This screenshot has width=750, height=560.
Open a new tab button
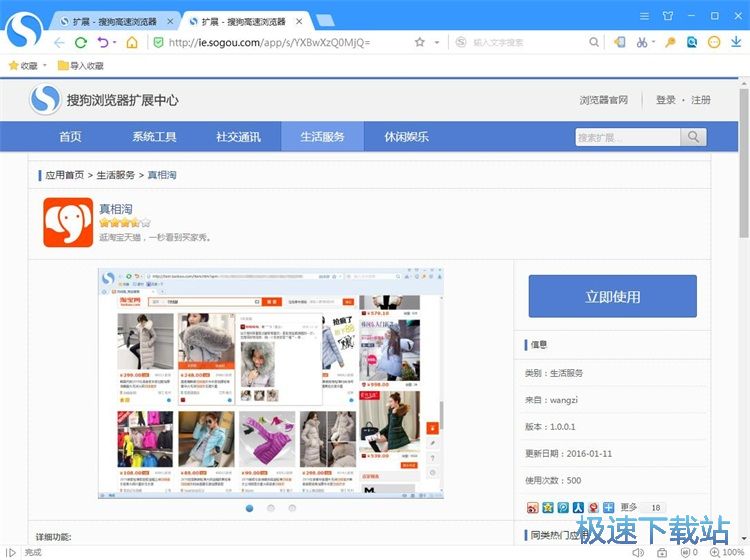(x=325, y=21)
